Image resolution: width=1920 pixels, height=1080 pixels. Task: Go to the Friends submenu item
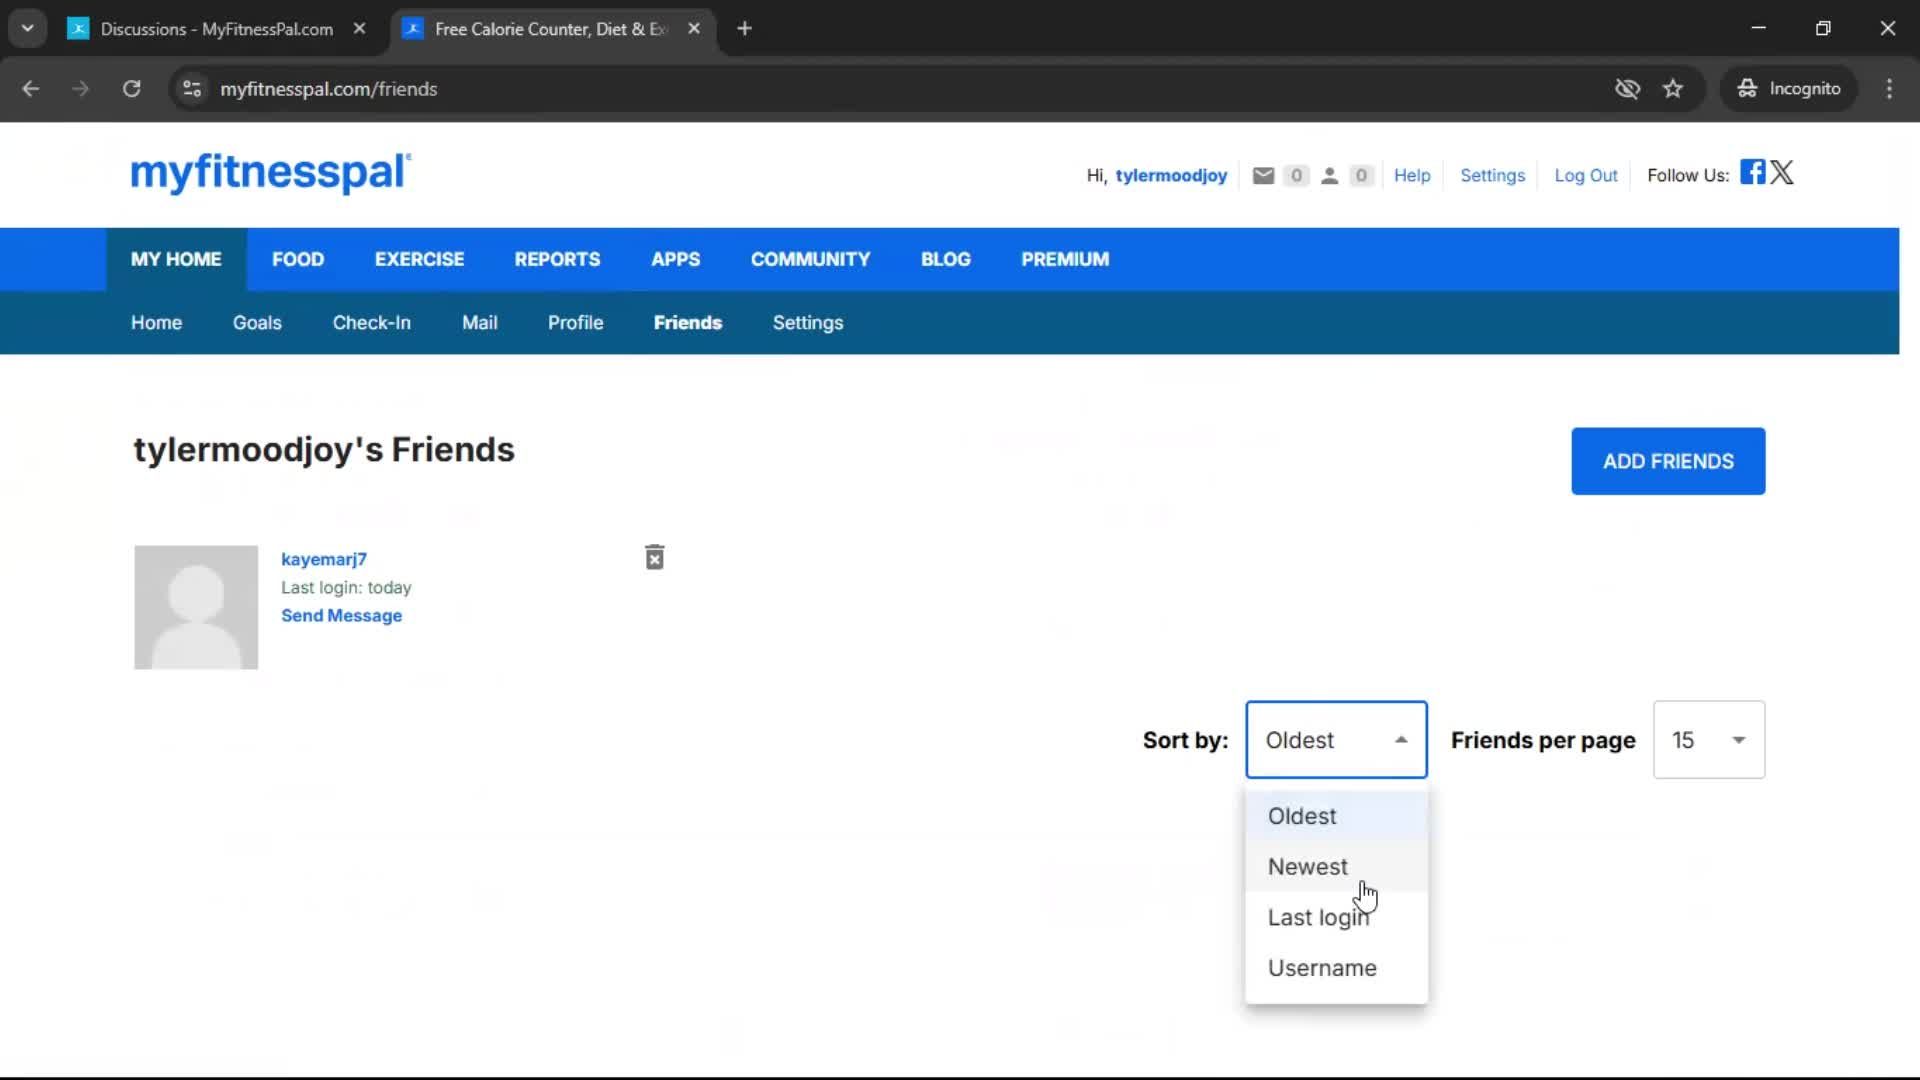coord(688,323)
